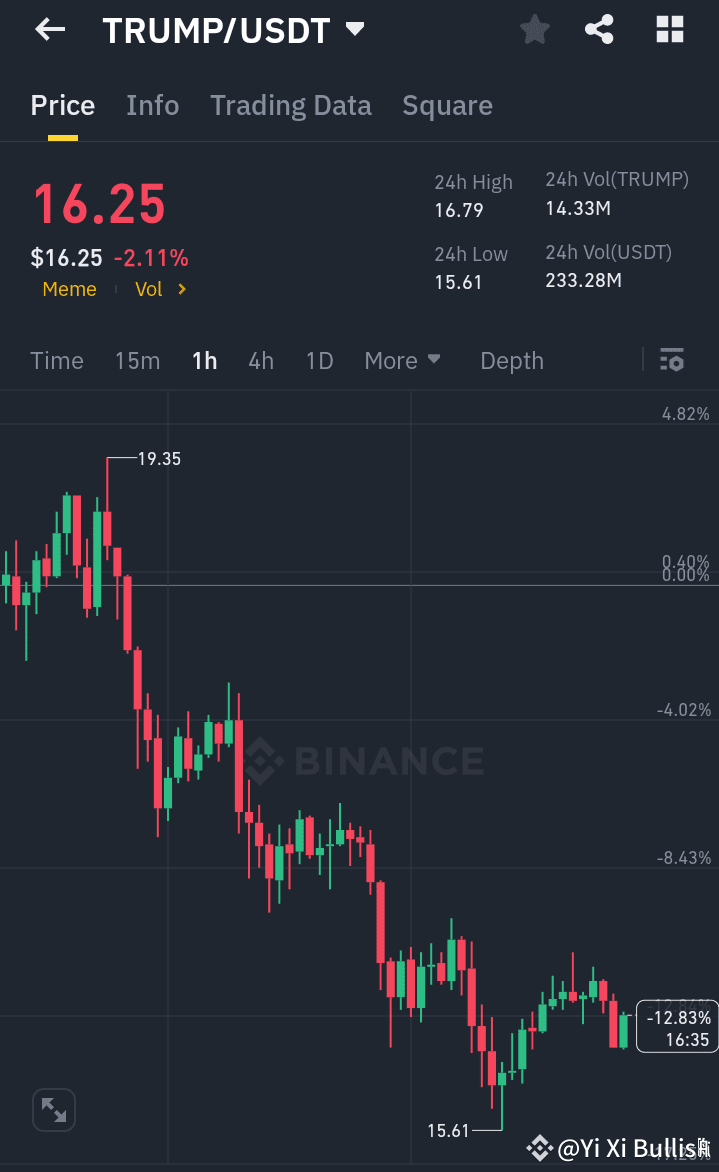
Task: Enable the 4h candlestick interval
Action: [x=260, y=360]
